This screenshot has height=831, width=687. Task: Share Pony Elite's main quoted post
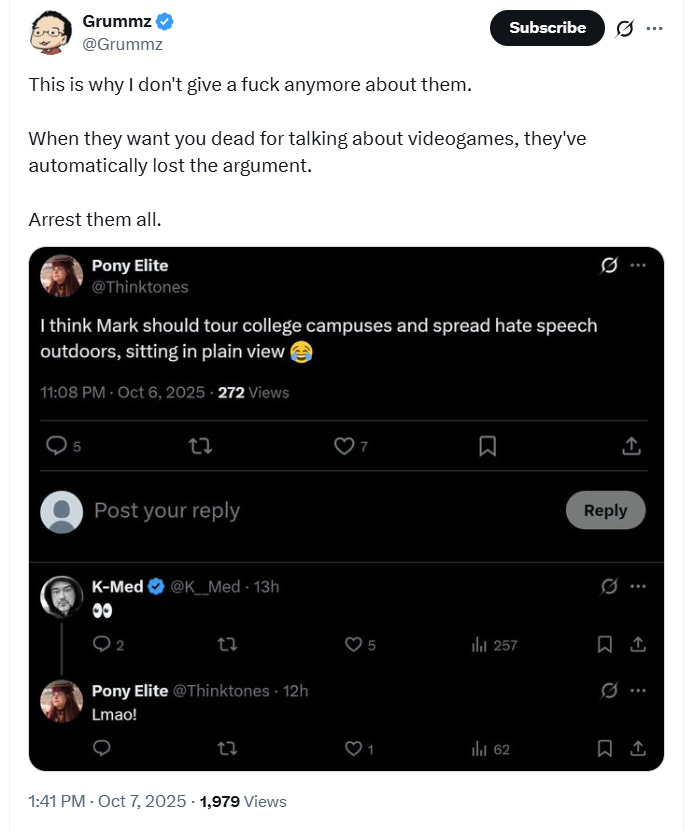pyautogui.click(x=631, y=446)
